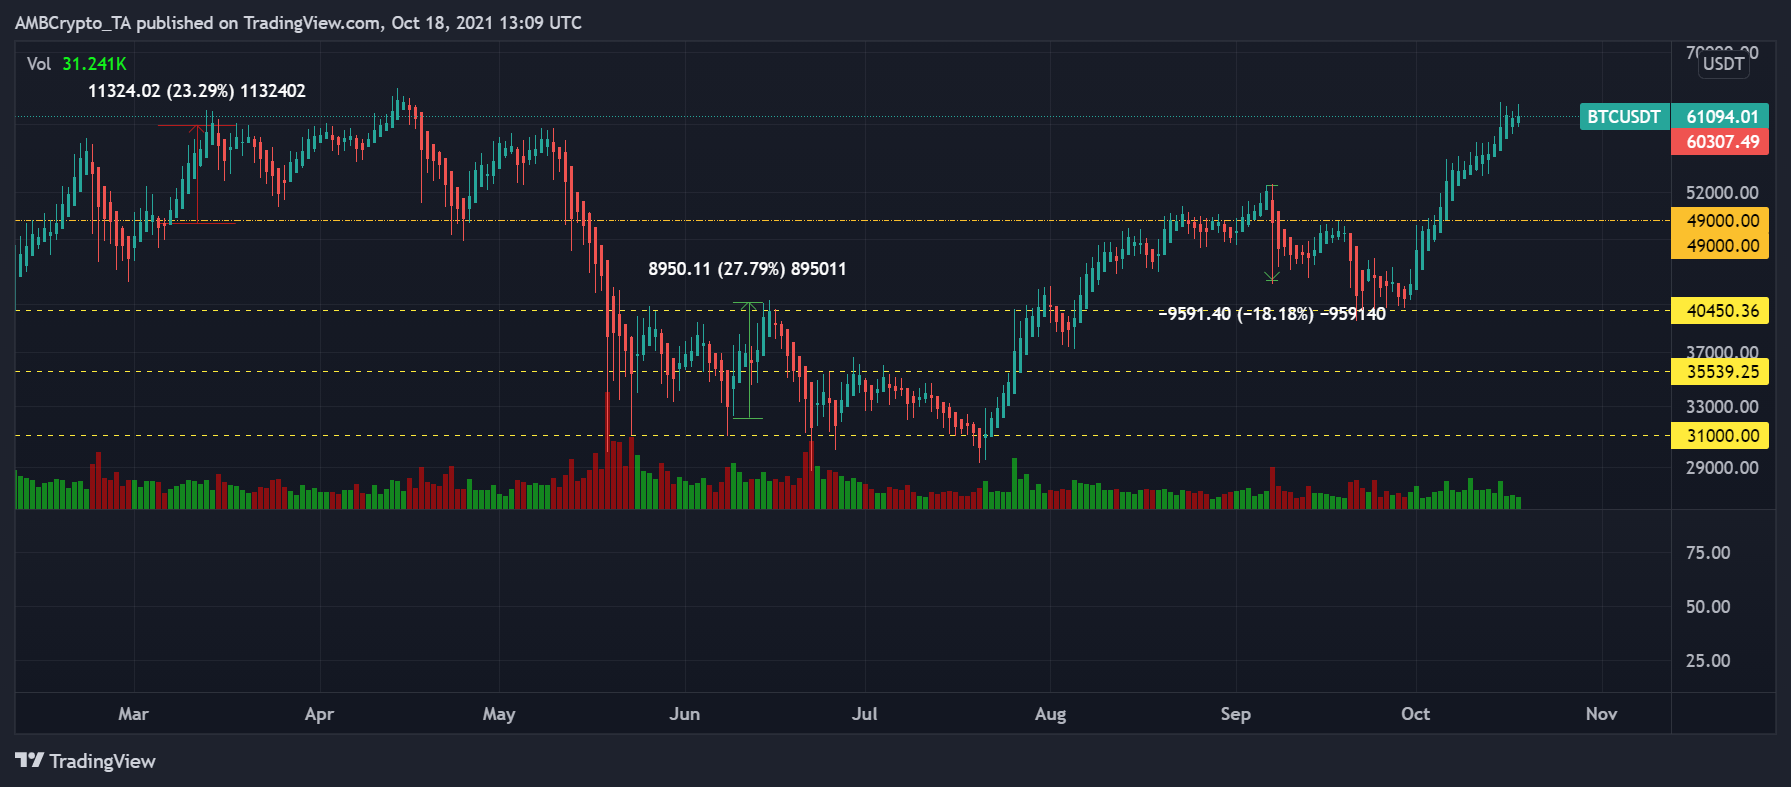
Task: Select the 11324.02 (23.29%) measurement text
Action: pyautogui.click(x=197, y=91)
